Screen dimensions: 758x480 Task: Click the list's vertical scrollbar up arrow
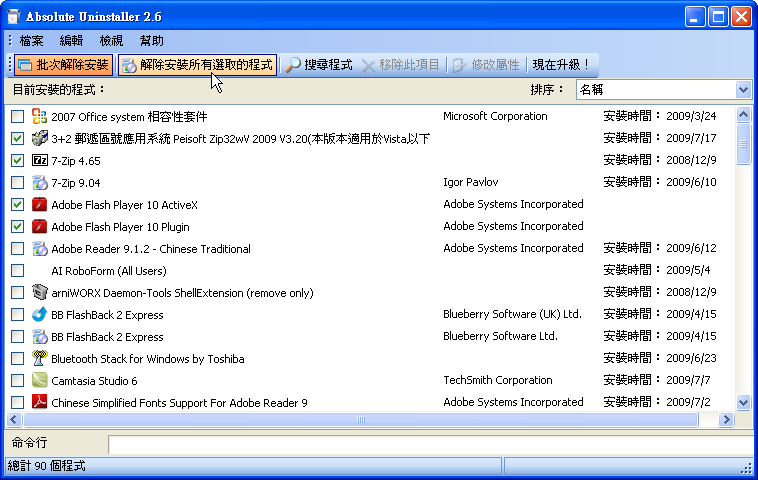click(743, 115)
